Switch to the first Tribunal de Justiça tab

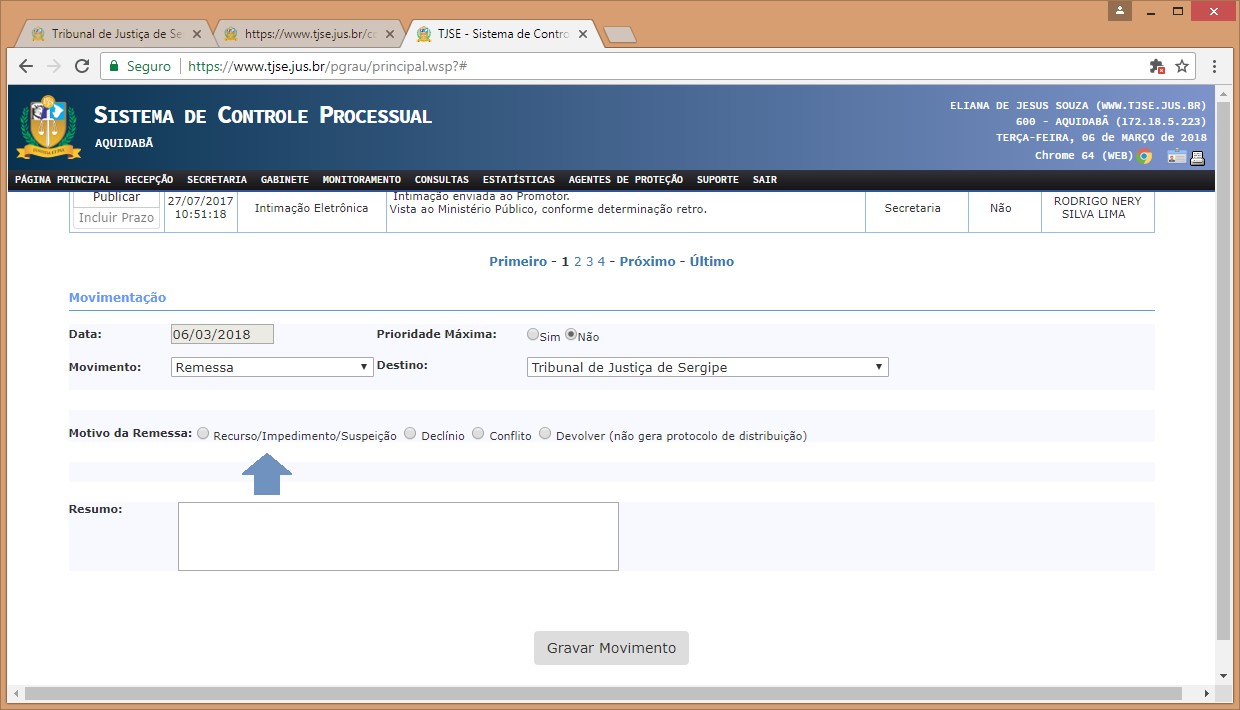[x=109, y=33]
